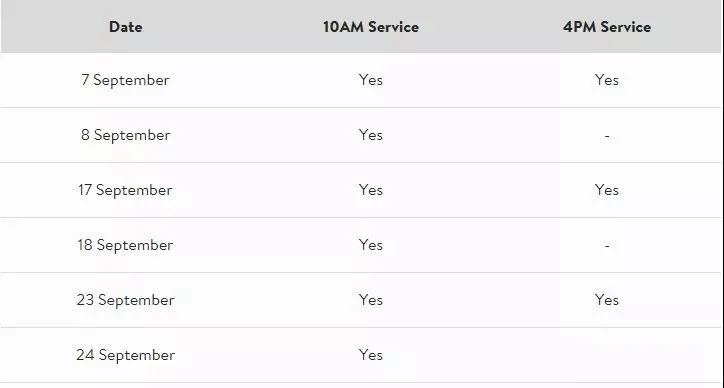Click Yes for 17 September 4PM Service

click(607, 190)
